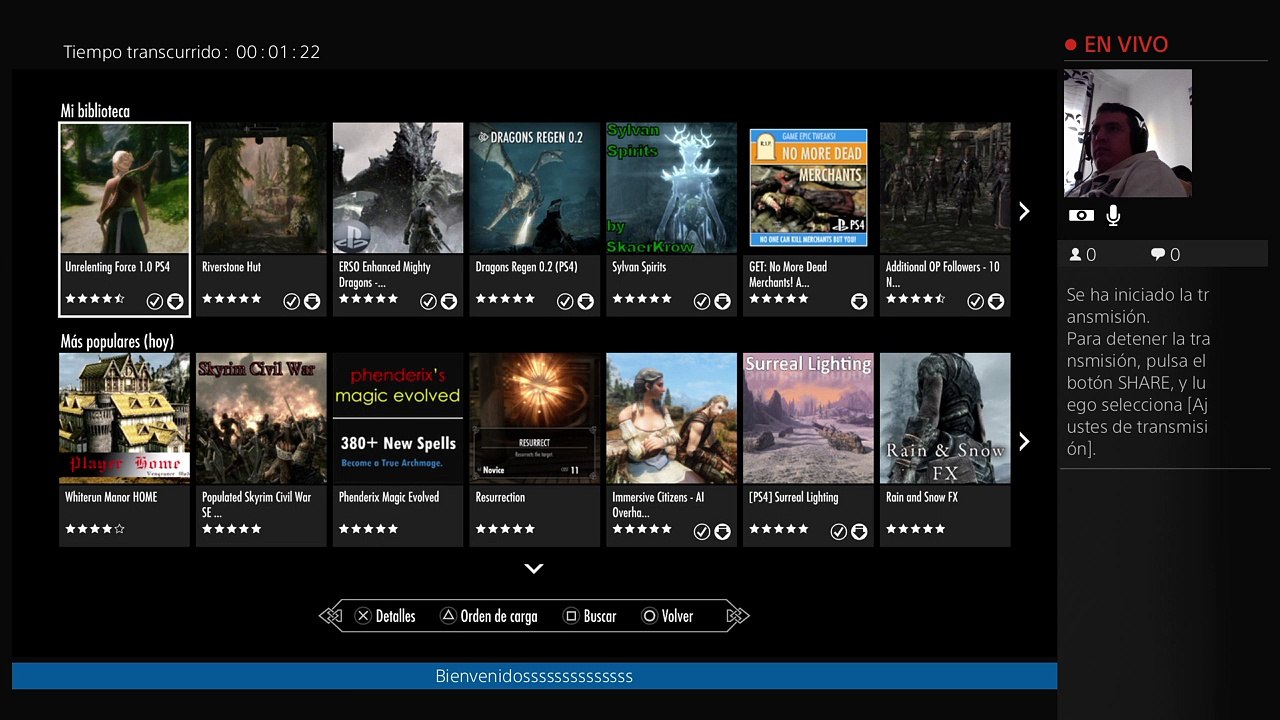This screenshot has width=1280, height=720.
Task: Click the Detalles cross button prompt
Action: 386,616
